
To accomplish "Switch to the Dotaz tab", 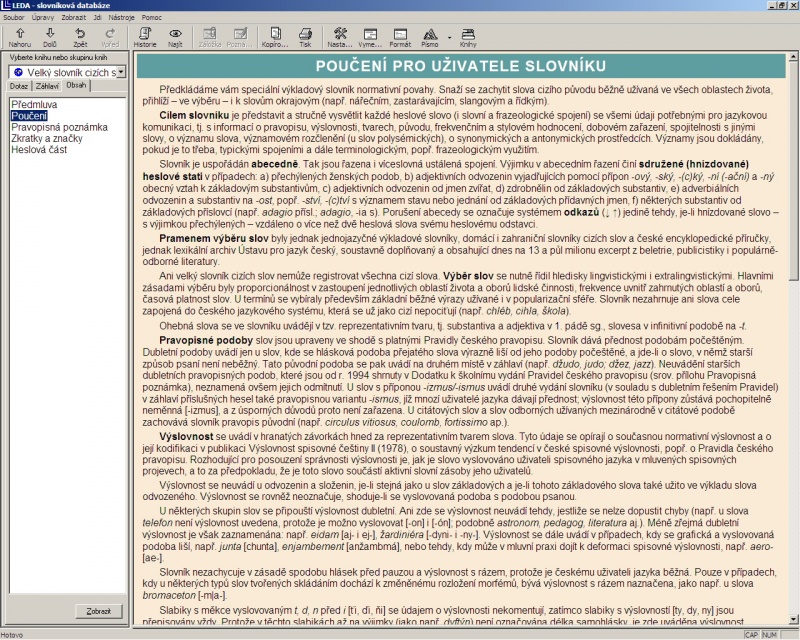I will click(19, 86).
